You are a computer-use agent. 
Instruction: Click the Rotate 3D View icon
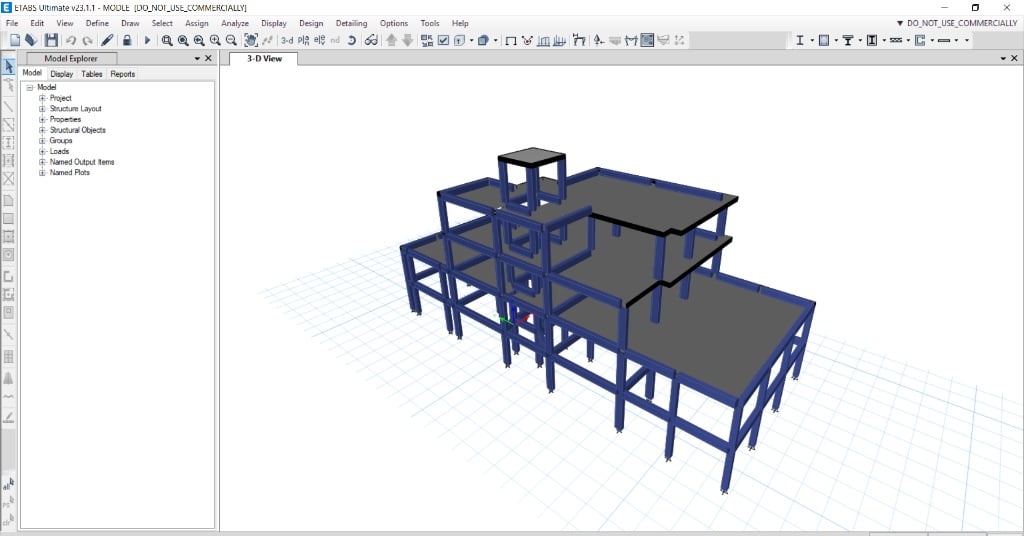click(351, 40)
